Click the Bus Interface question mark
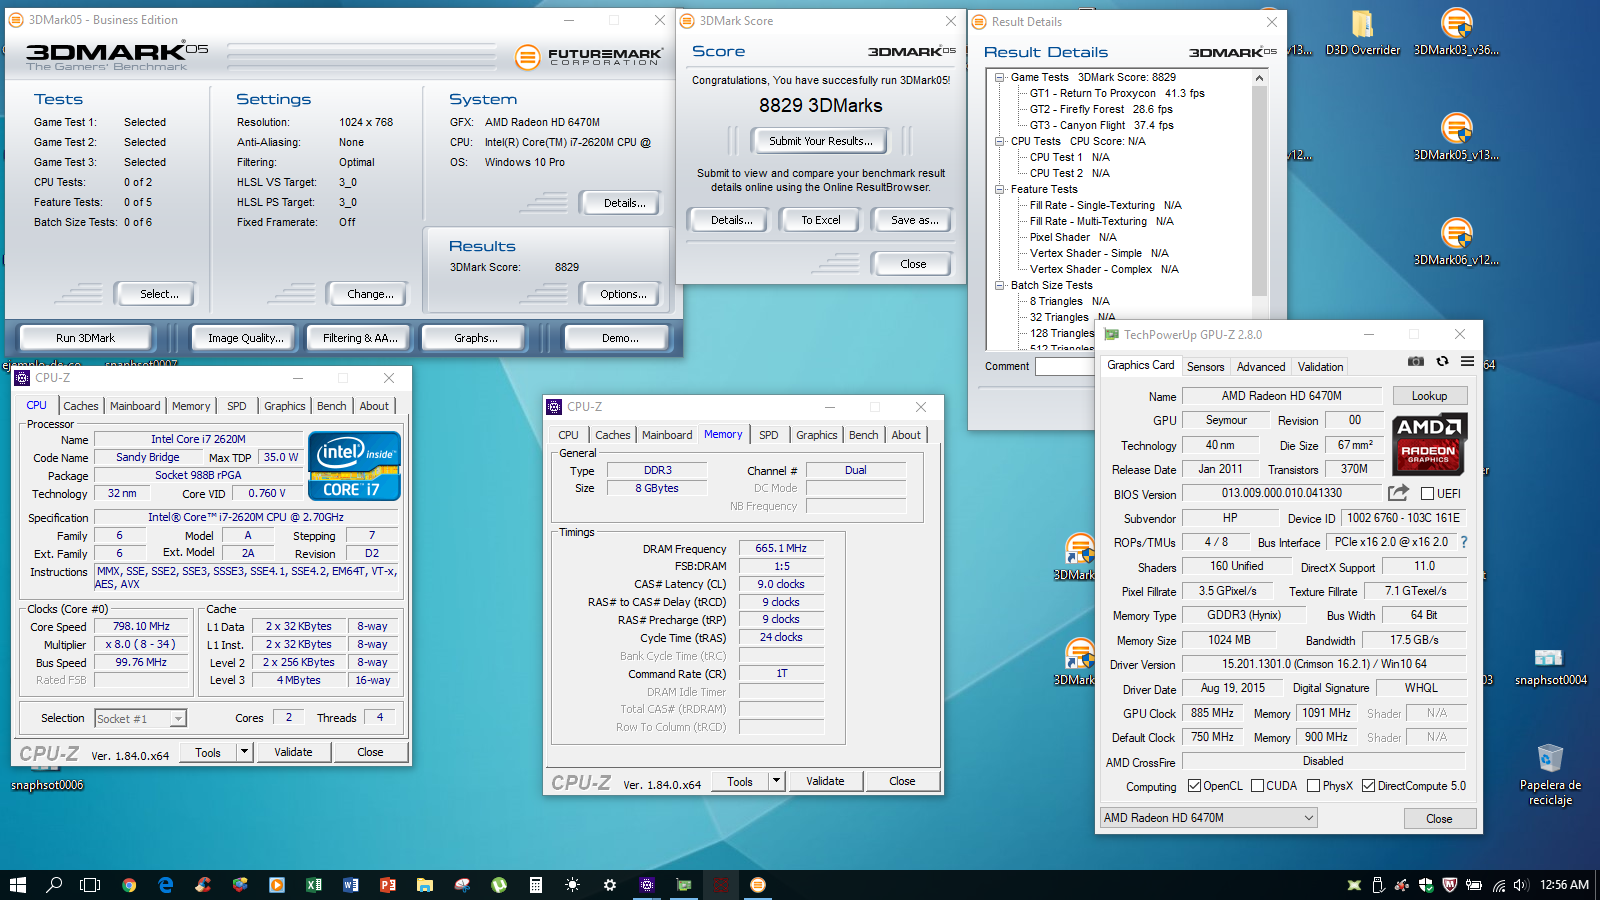1600x900 pixels. tap(1464, 542)
